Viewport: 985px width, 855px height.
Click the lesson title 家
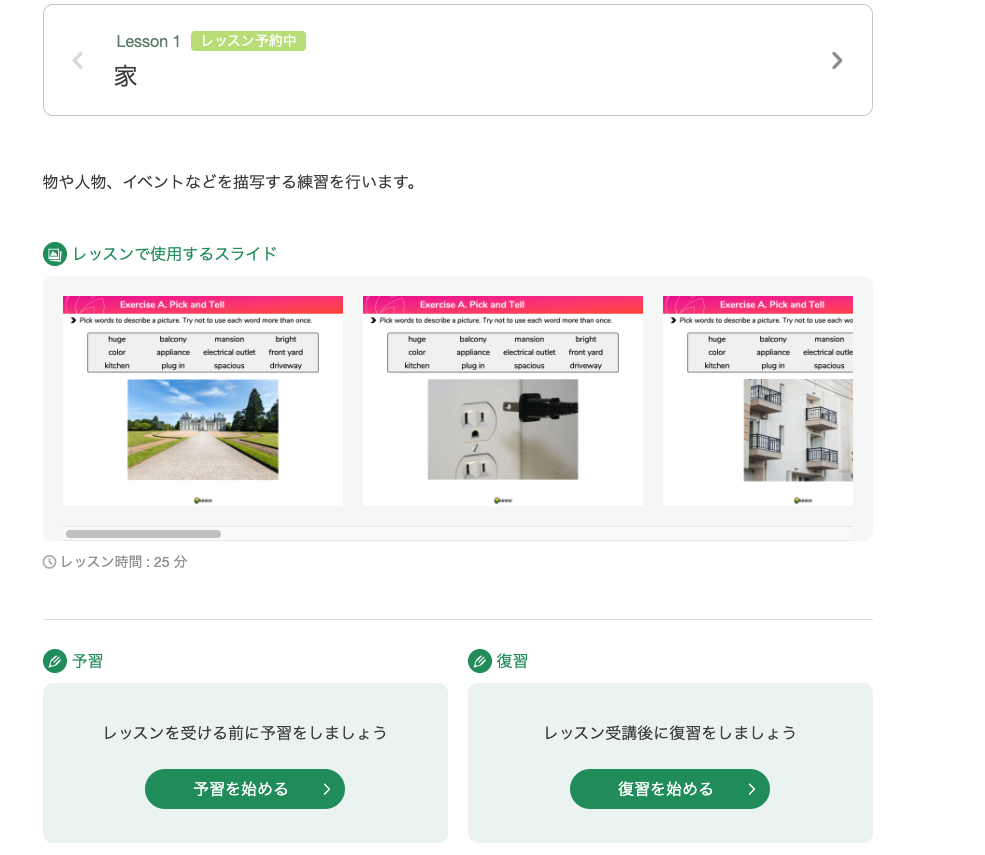tap(126, 77)
